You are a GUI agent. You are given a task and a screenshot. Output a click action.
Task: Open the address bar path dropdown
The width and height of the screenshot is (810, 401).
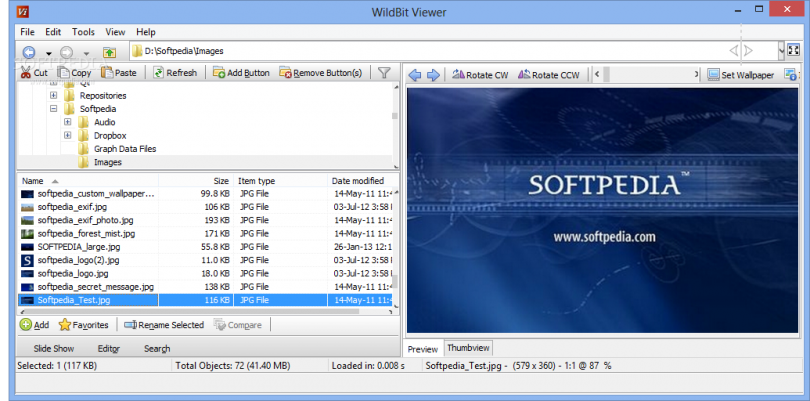pyautogui.click(x=780, y=50)
